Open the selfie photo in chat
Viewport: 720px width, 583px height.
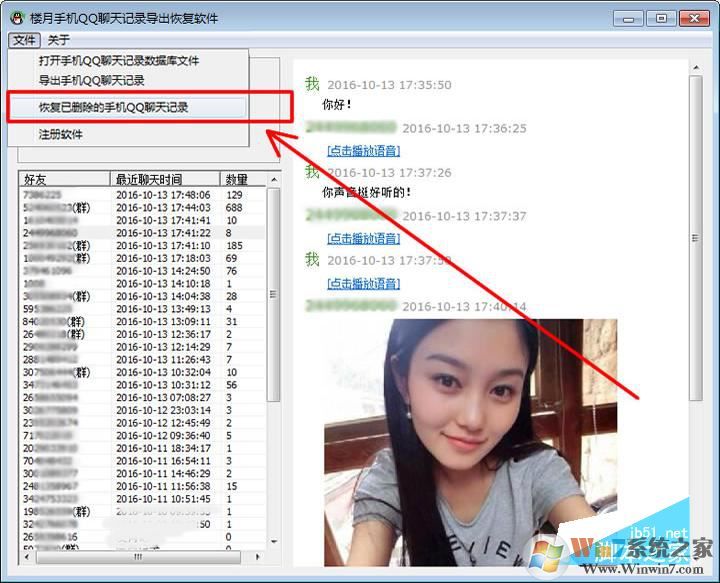(471, 443)
